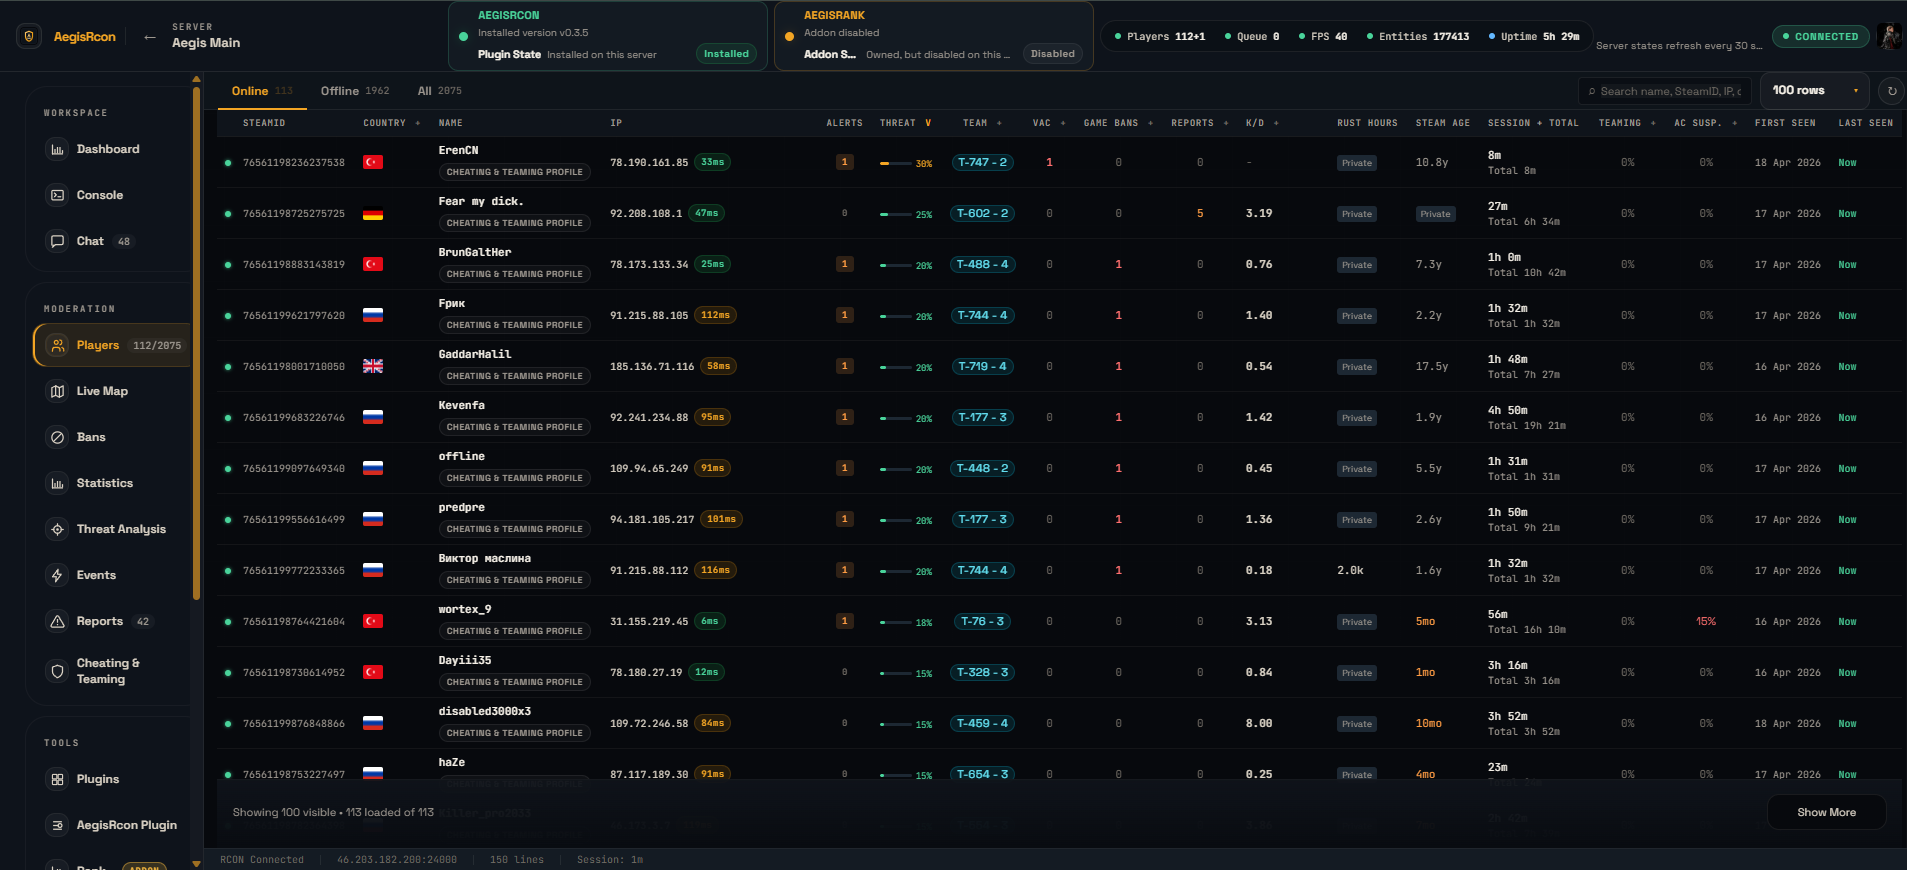The height and width of the screenshot is (870, 1907).
Task: Click the AegisRcon shield logo icon
Action: (x=29, y=36)
